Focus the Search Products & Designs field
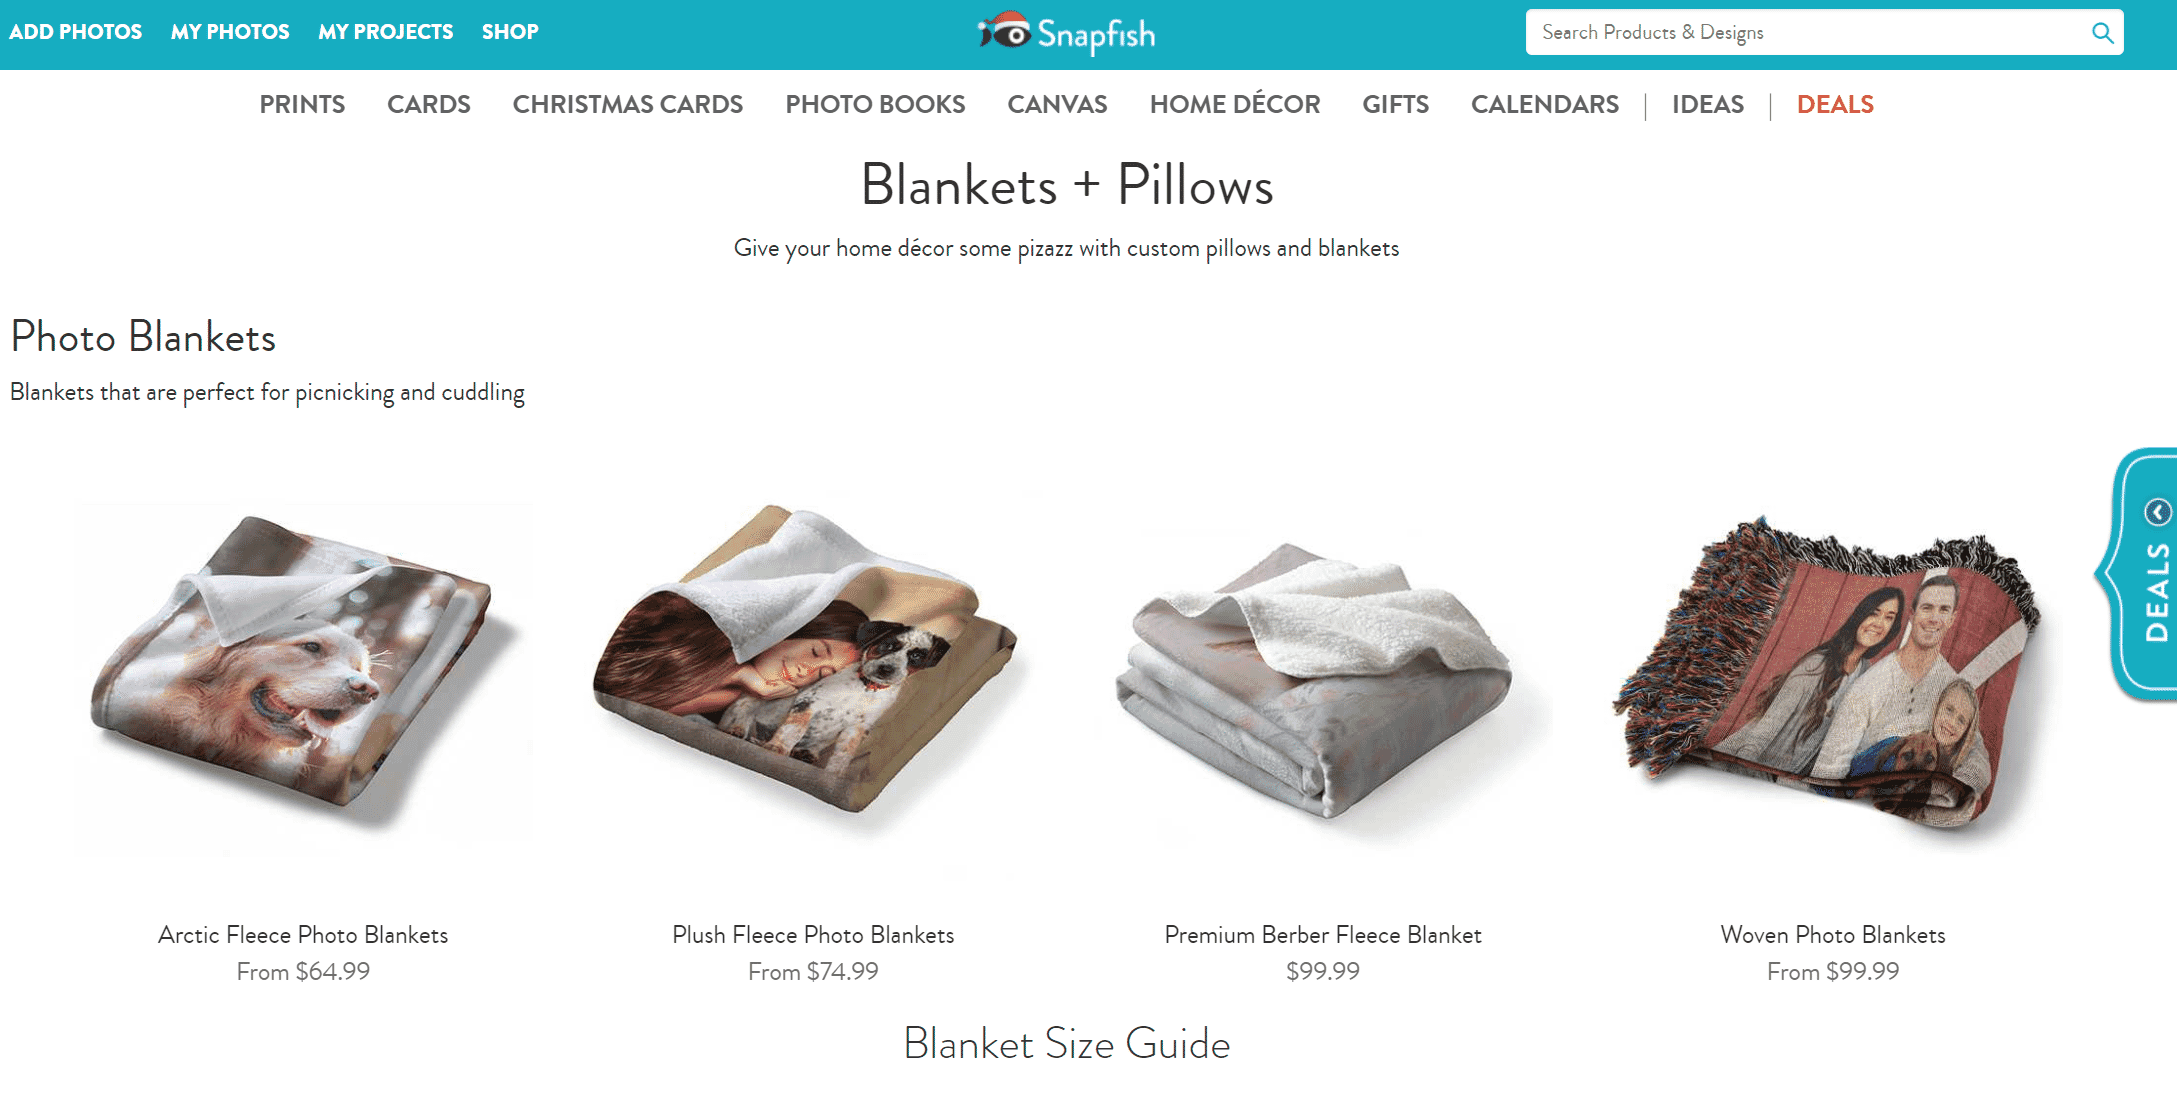Viewport: 2177px width, 1101px height. click(1808, 32)
